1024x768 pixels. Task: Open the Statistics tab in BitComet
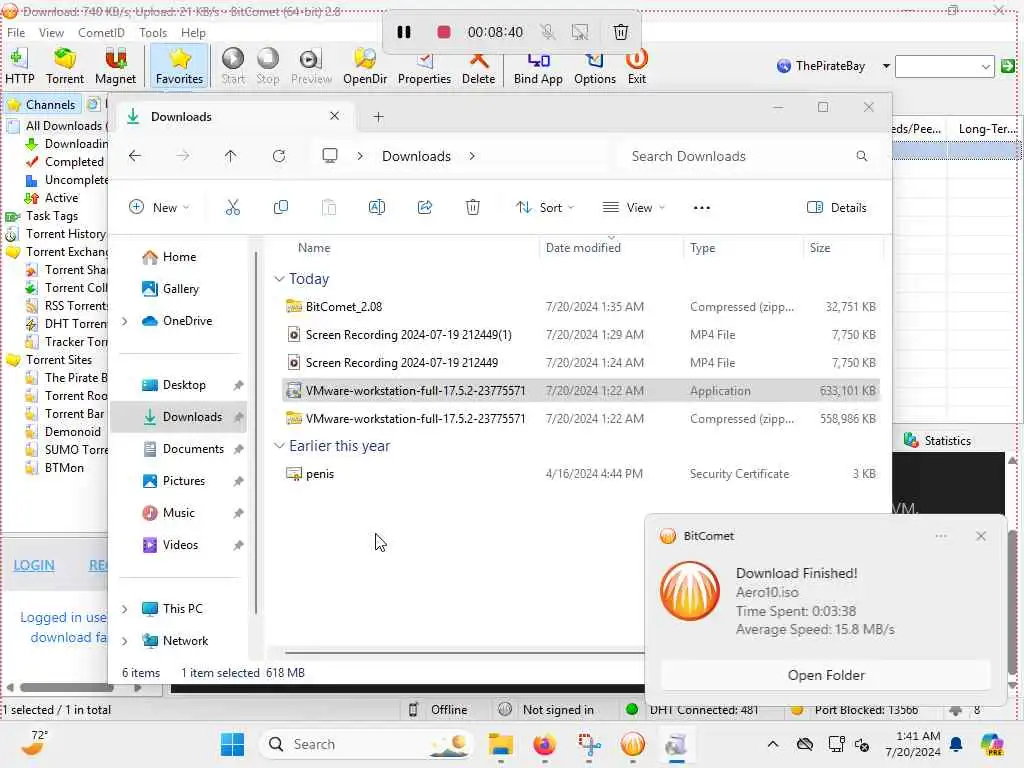pyautogui.click(x=937, y=441)
